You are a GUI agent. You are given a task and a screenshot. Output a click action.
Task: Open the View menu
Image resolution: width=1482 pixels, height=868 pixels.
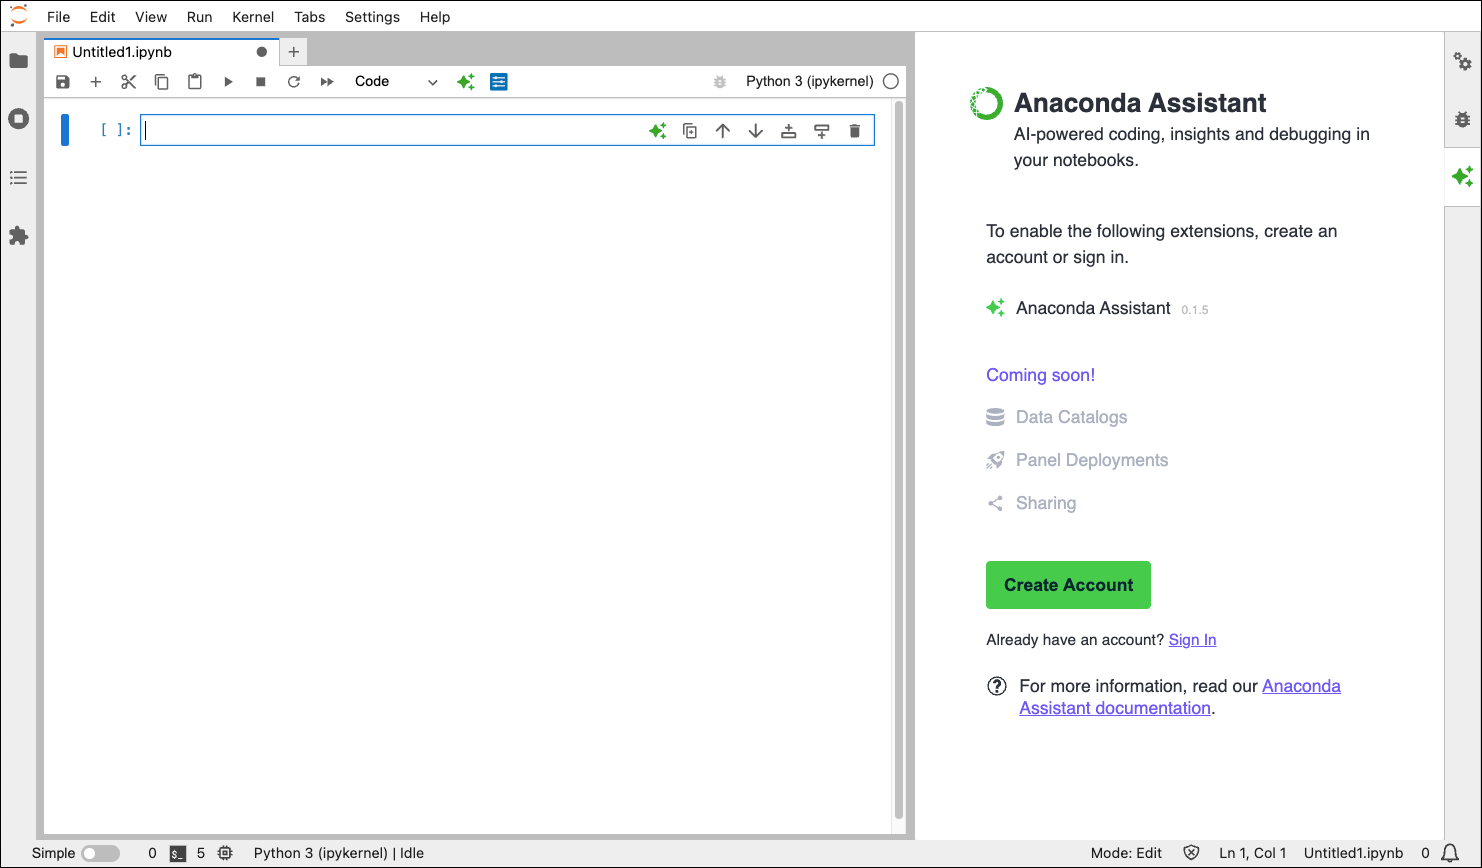point(151,17)
